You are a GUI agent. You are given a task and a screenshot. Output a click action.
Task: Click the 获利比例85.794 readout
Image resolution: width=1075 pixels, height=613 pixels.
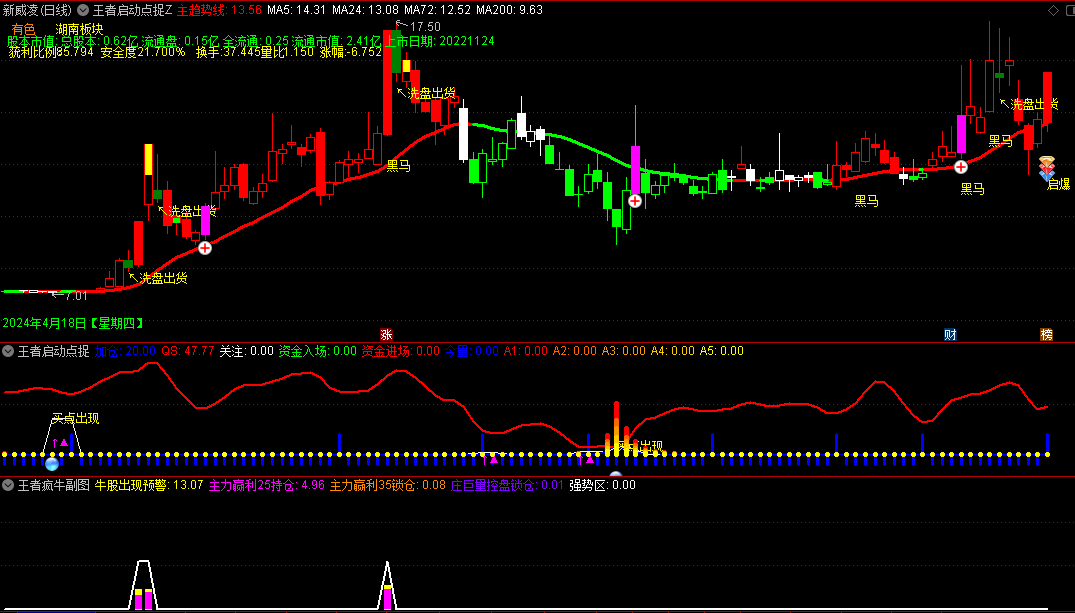tap(51, 52)
